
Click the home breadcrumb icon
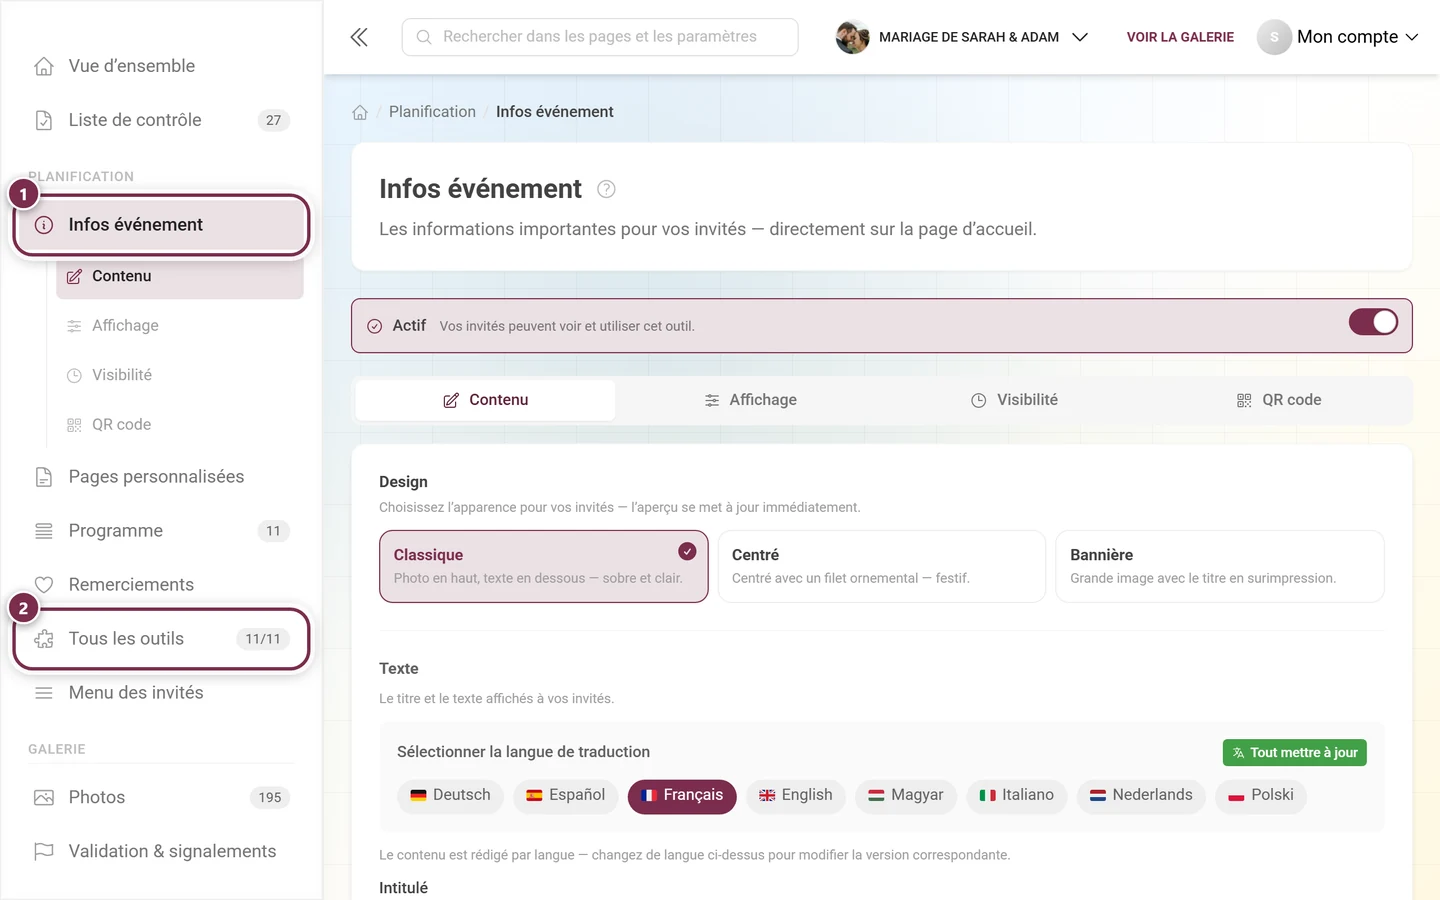(x=360, y=112)
